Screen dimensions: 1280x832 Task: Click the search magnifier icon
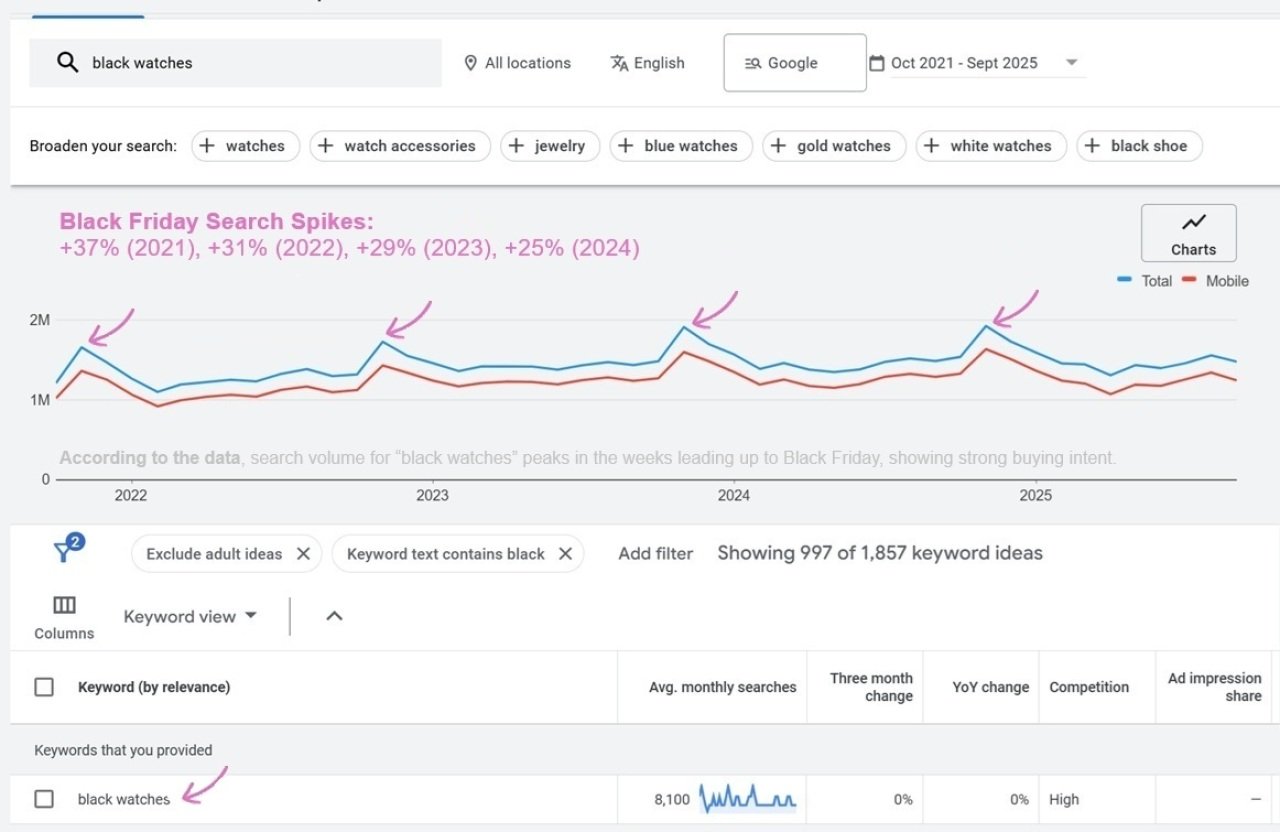pos(66,62)
